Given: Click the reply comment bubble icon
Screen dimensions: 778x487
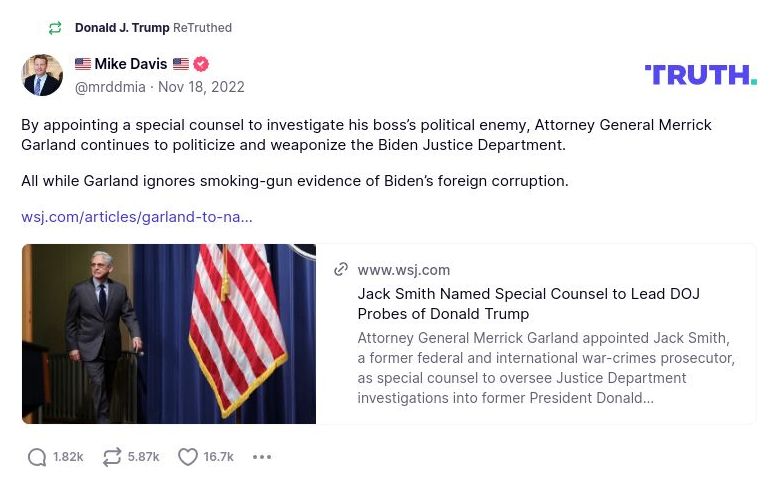Looking at the screenshot, I should [x=37, y=457].
